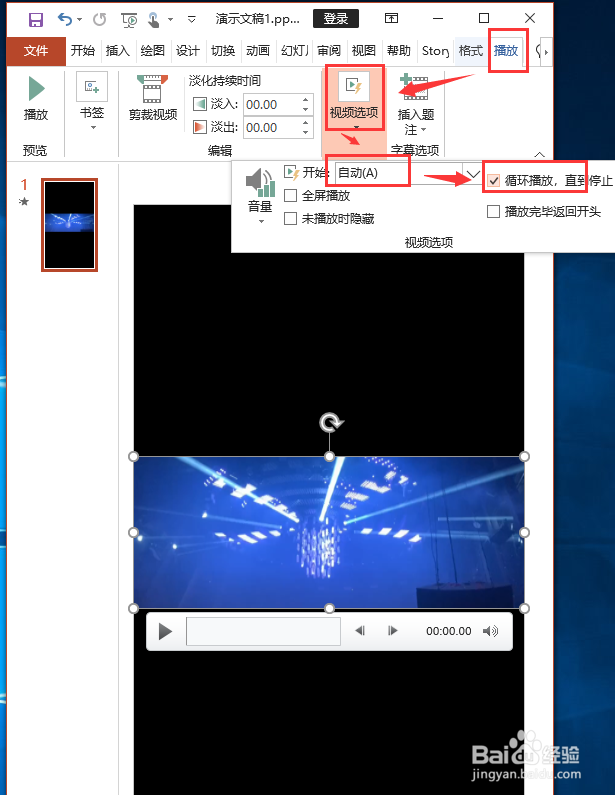Click the 淡入 fade-in duration field
Viewport: 615px width, 795px height.
point(272,105)
